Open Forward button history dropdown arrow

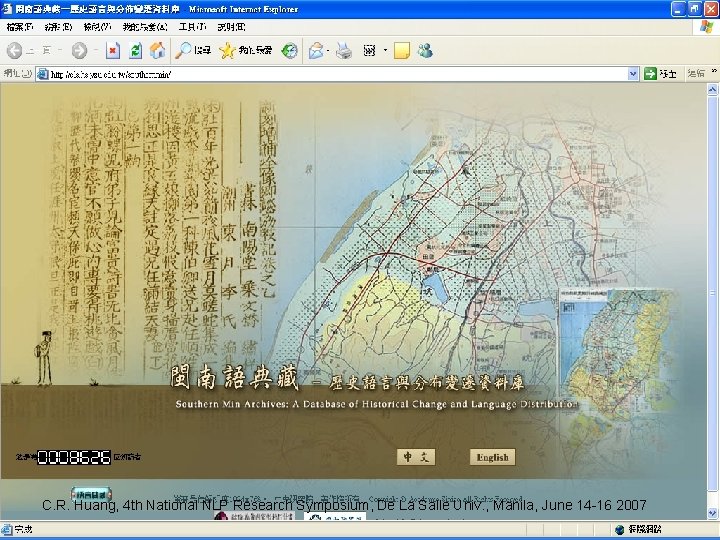[x=96, y=51]
